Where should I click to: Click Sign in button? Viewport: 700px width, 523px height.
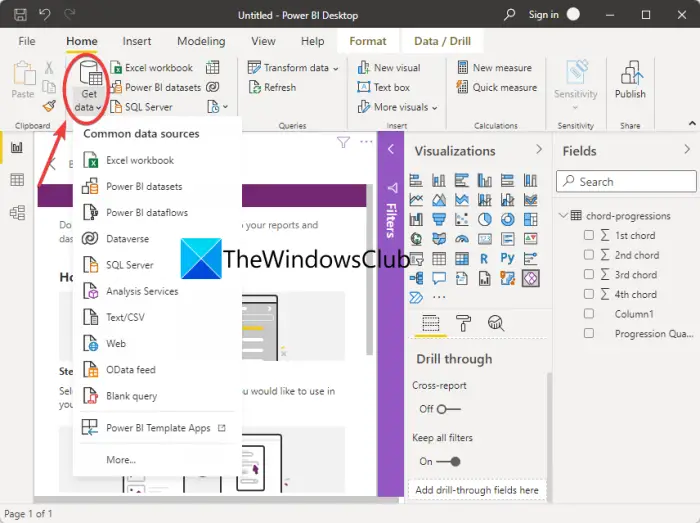(543, 15)
